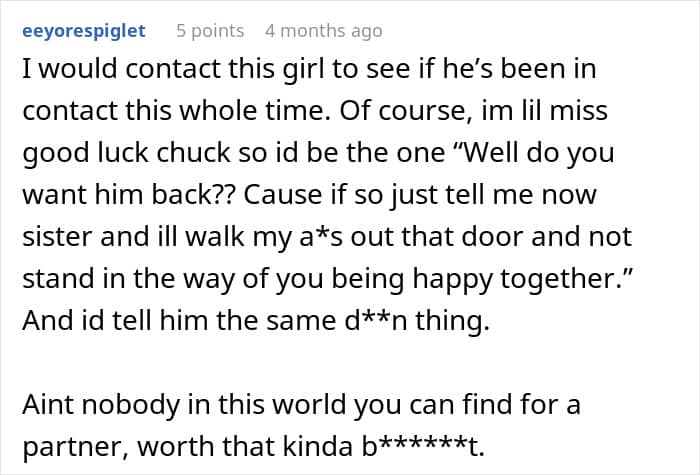Screen dimensions: 700x475
Task: Open the 4 months ago timestamp
Action: (323, 31)
